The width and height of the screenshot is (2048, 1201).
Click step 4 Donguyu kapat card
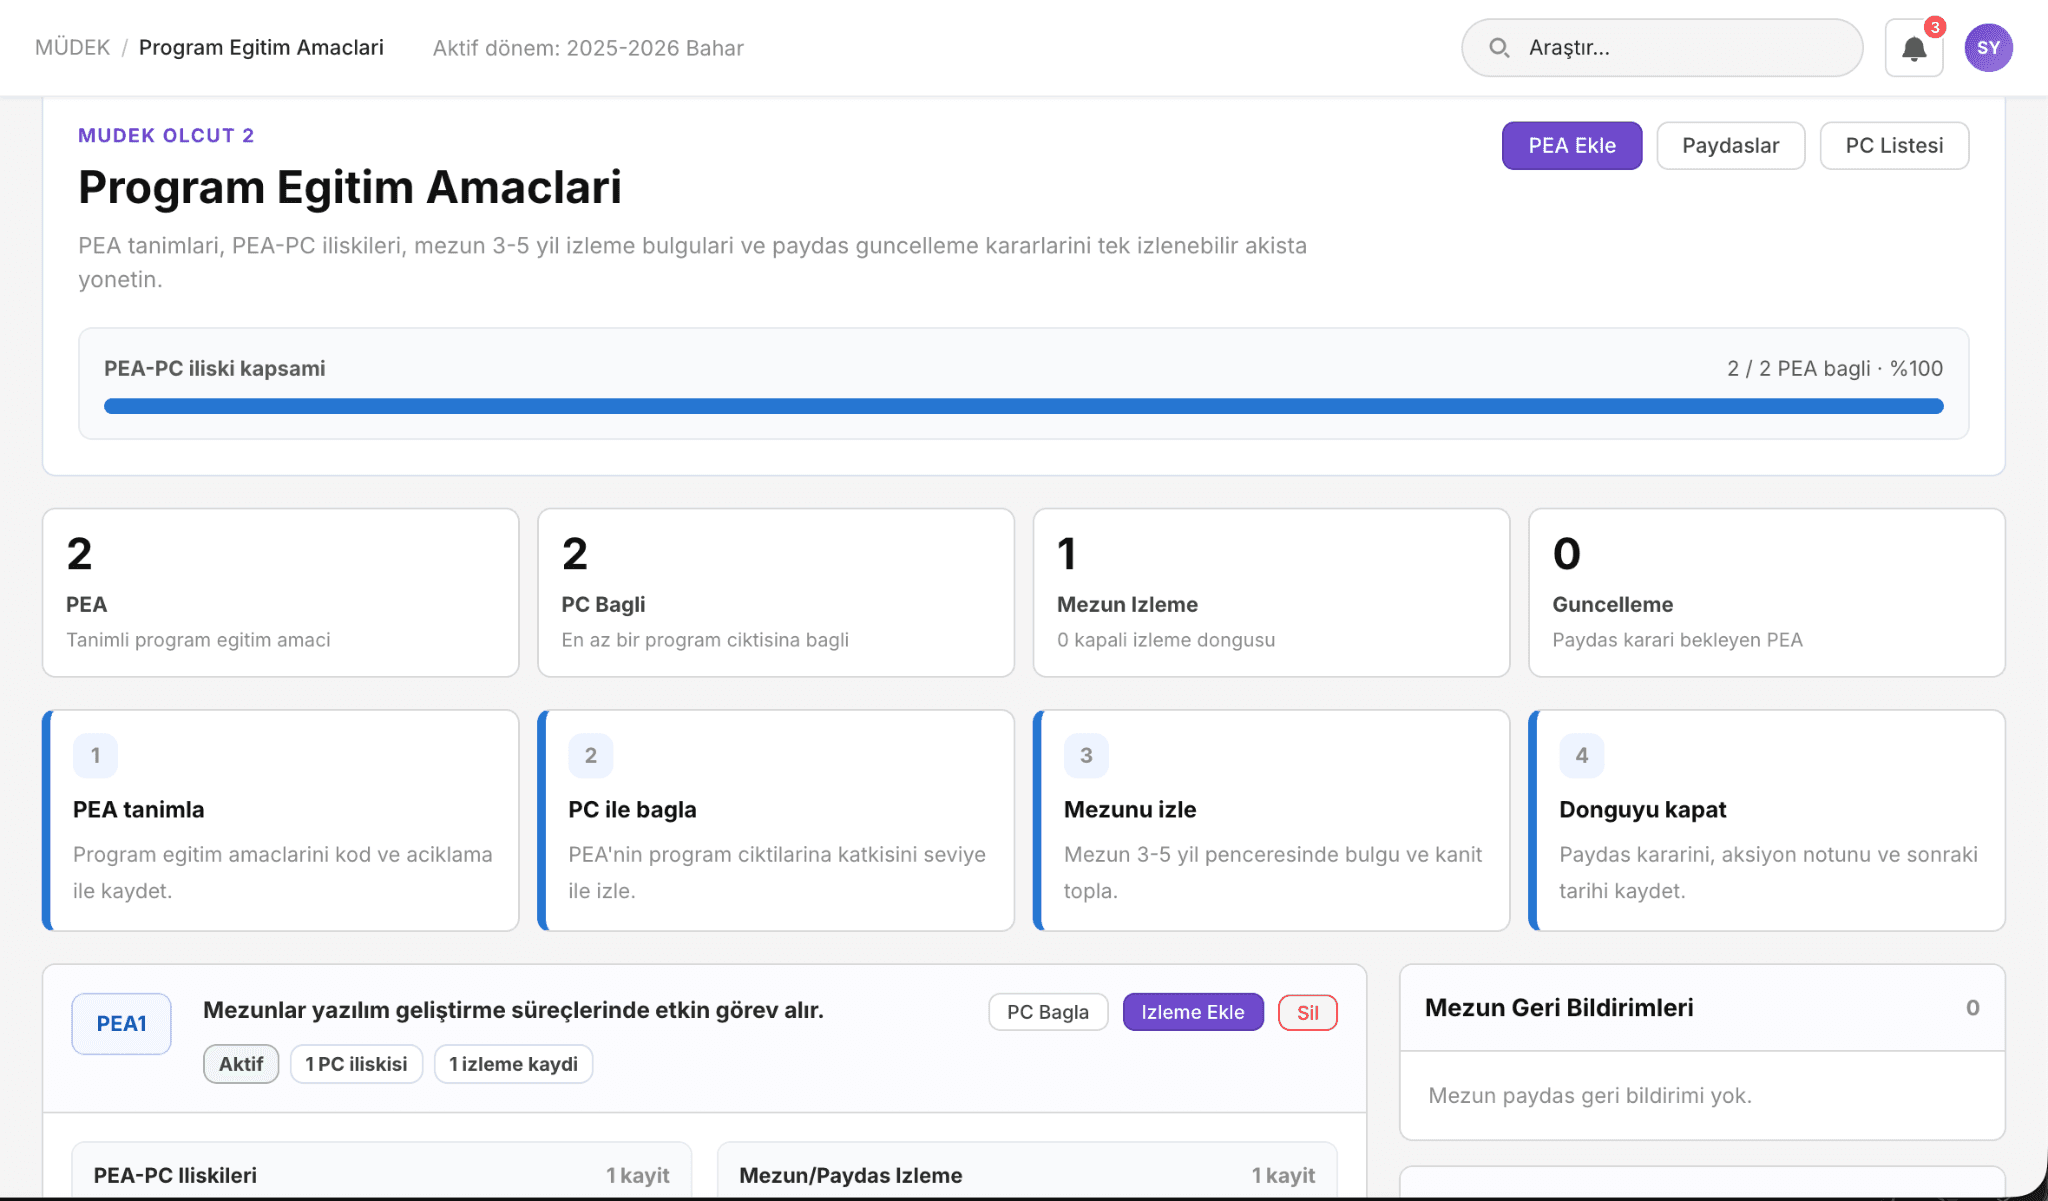[1767, 821]
